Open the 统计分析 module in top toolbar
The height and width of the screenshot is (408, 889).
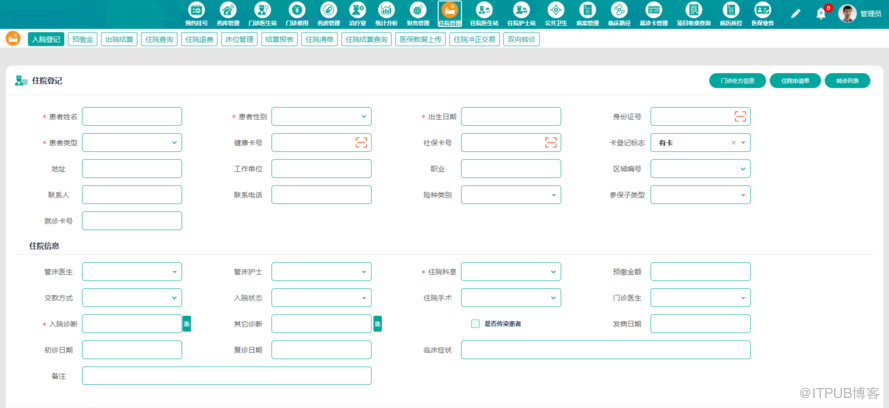(386, 12)
